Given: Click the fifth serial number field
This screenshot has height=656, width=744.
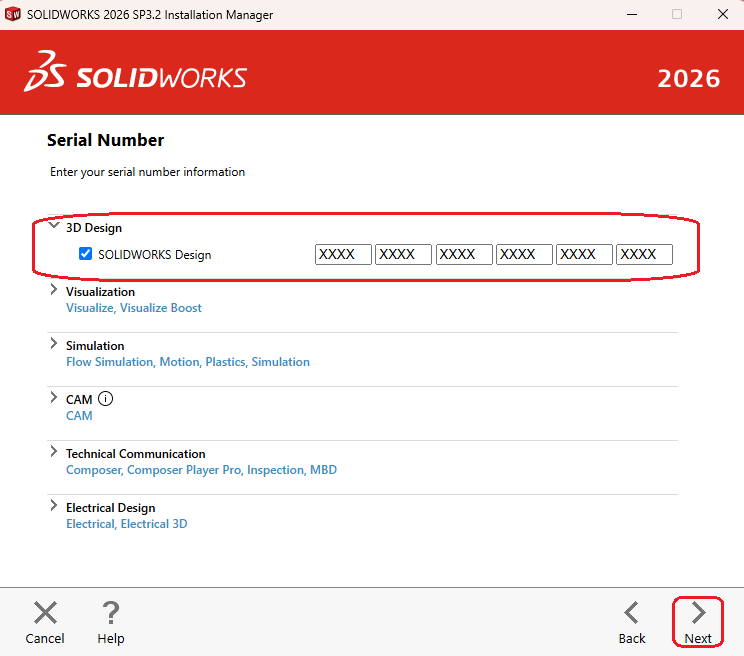Looking at the screenshot, I should pyautogui.click(x=584, y=254).
